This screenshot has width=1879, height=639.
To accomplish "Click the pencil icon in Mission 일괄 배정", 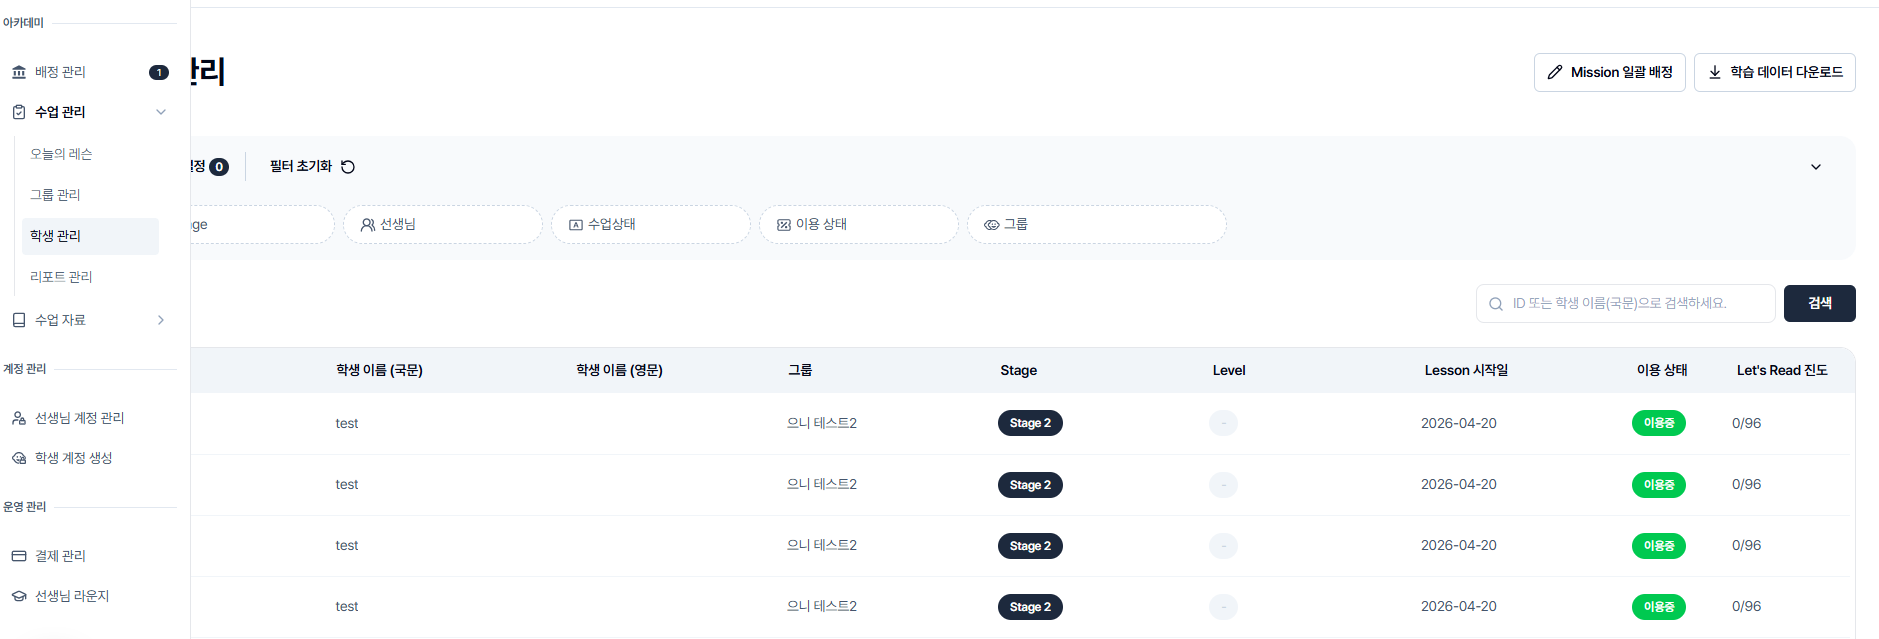I will (1555, 72).
